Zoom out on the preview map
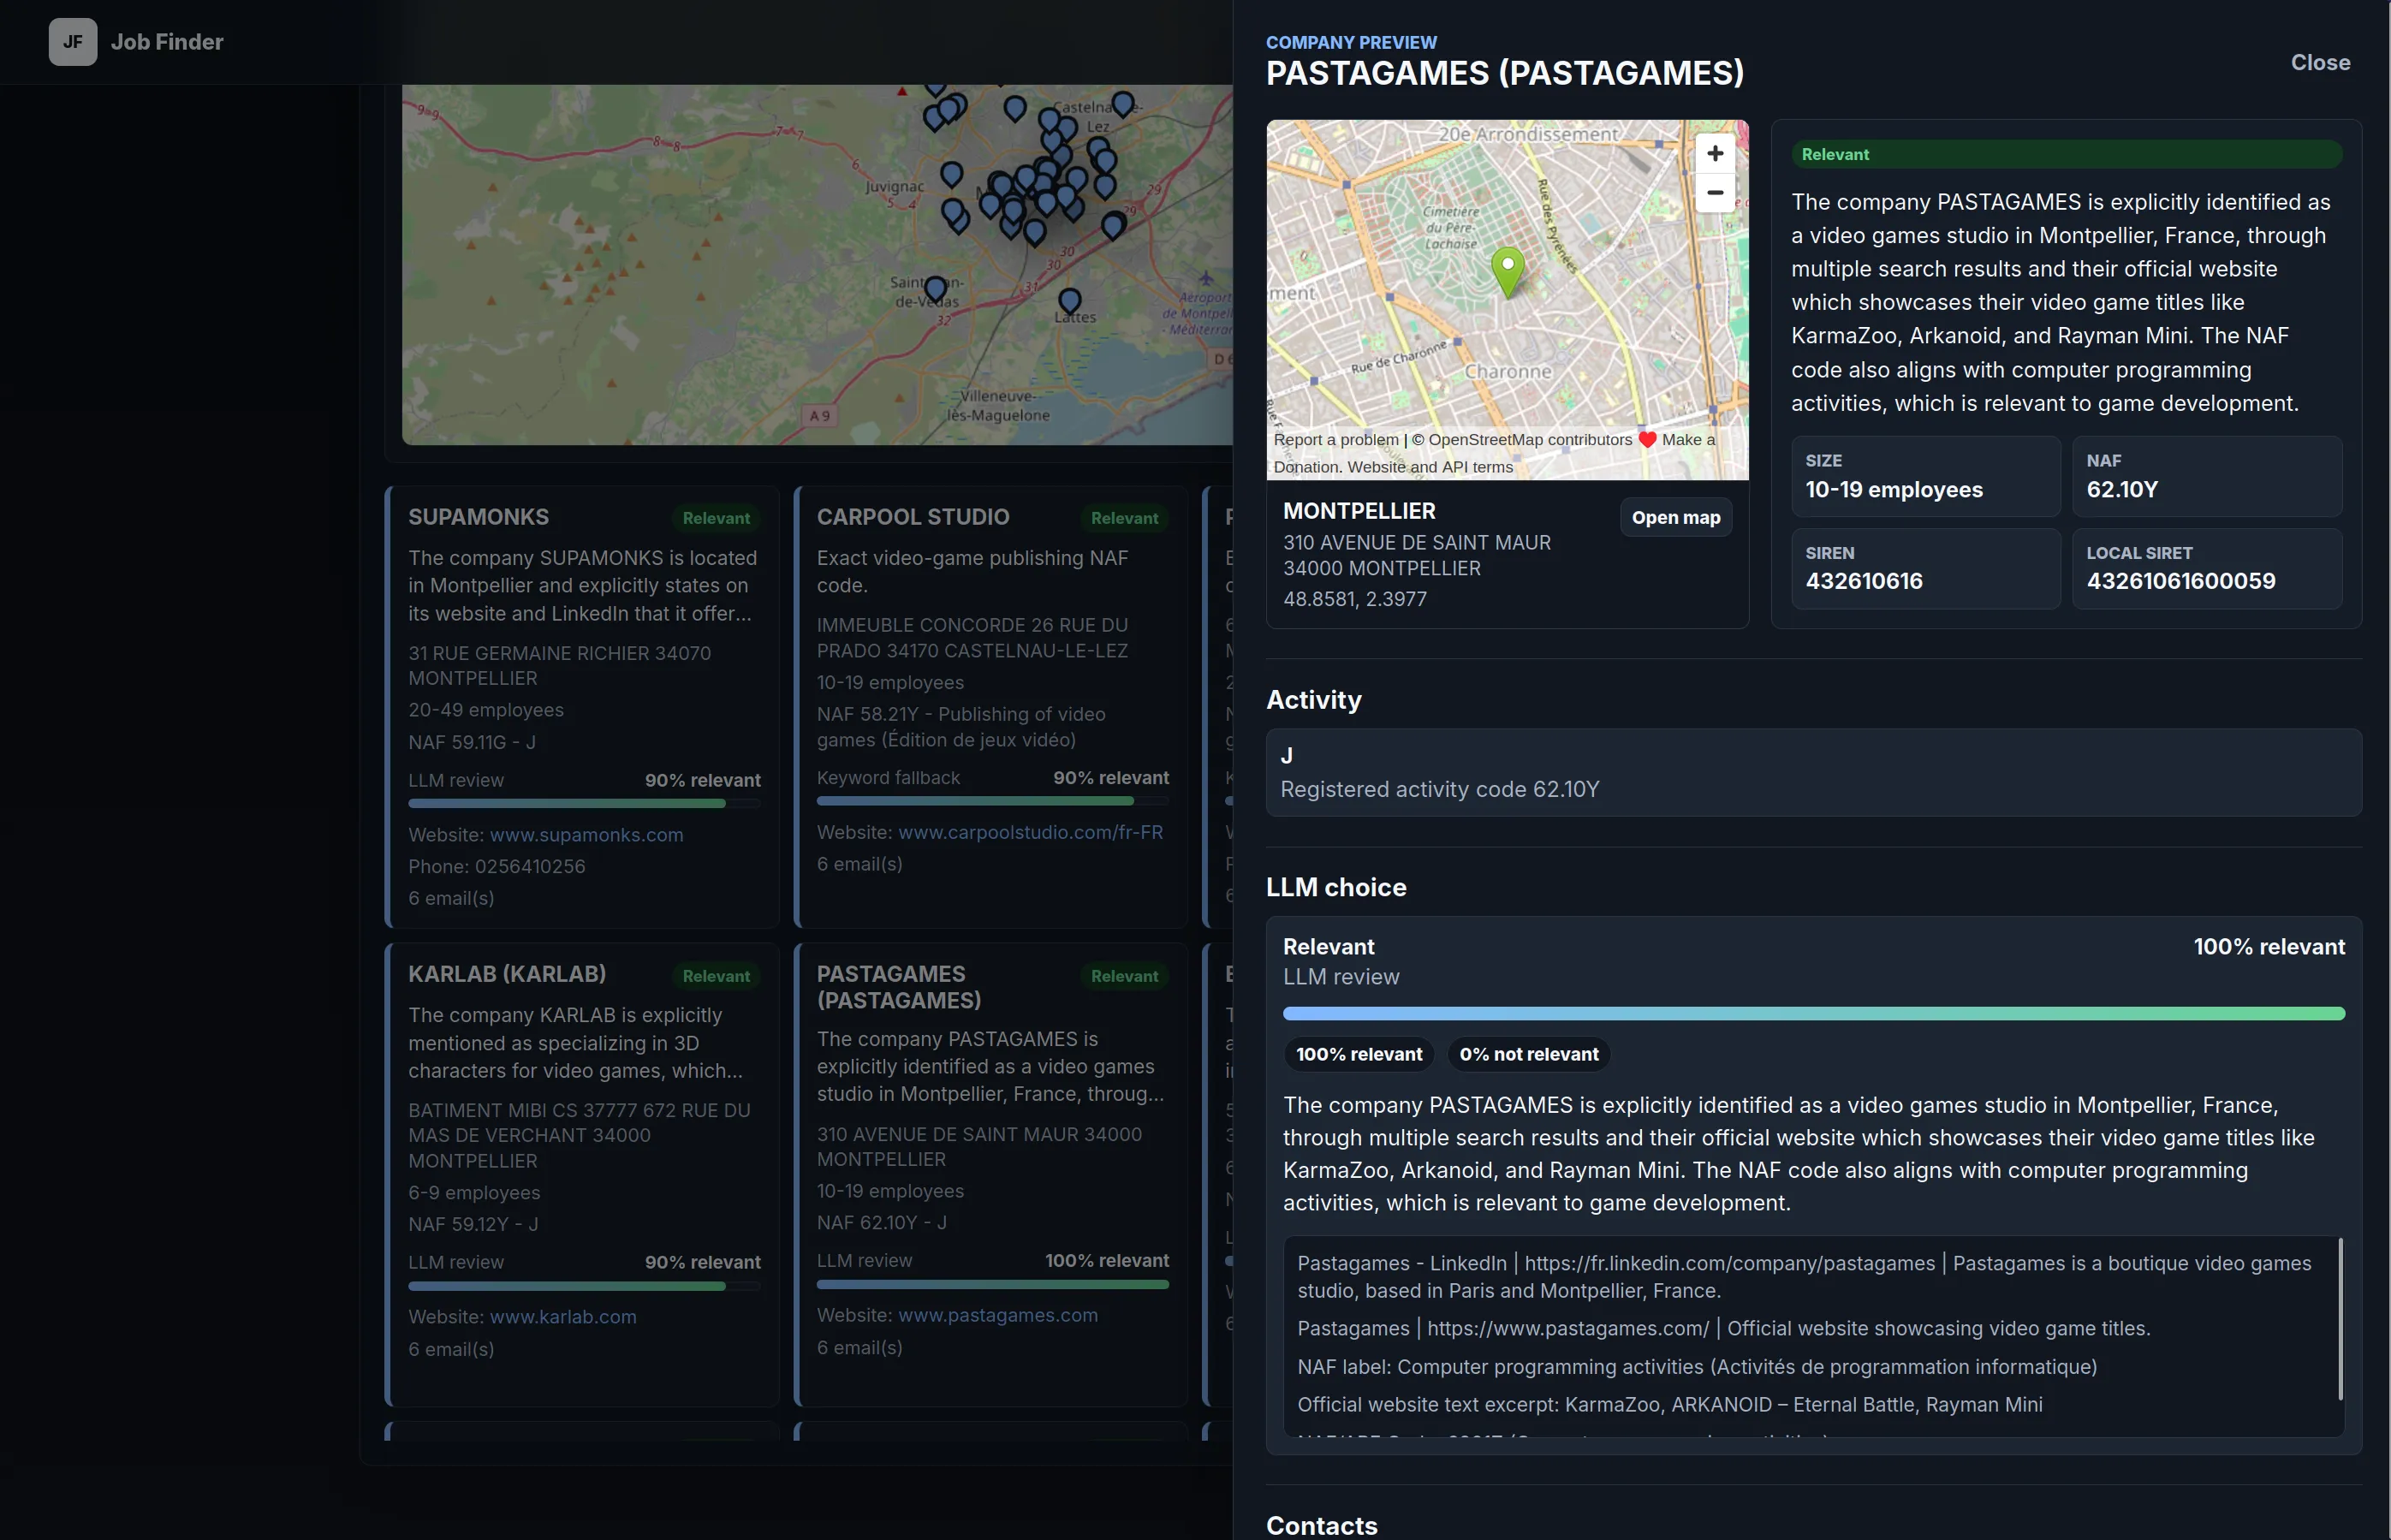This screenshot has width=2391, height=1540. point(1715,193)
